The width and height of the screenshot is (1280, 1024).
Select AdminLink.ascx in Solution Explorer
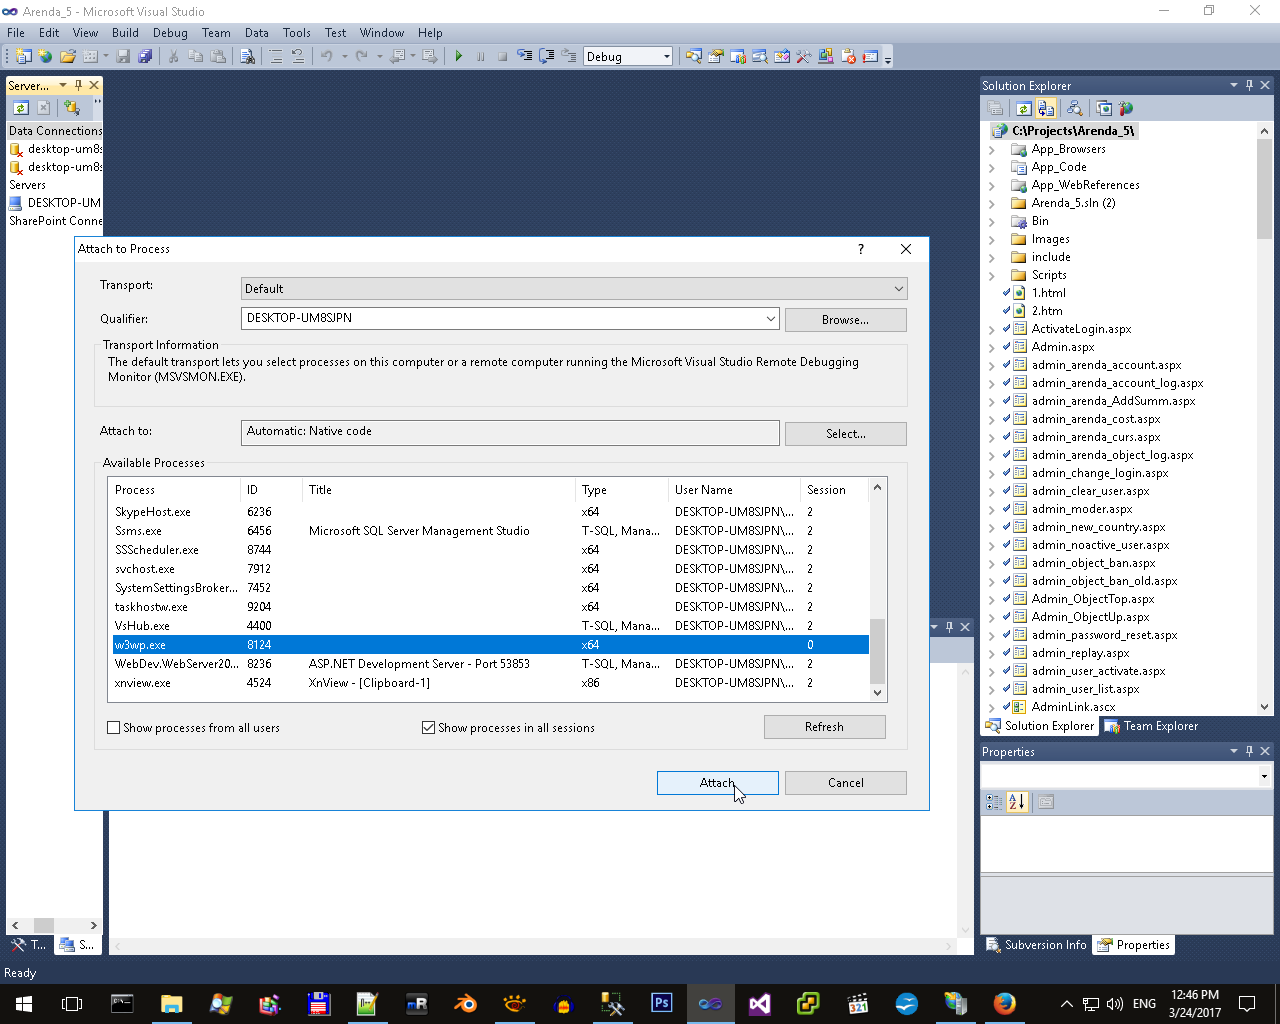(x=1073, y=707)
